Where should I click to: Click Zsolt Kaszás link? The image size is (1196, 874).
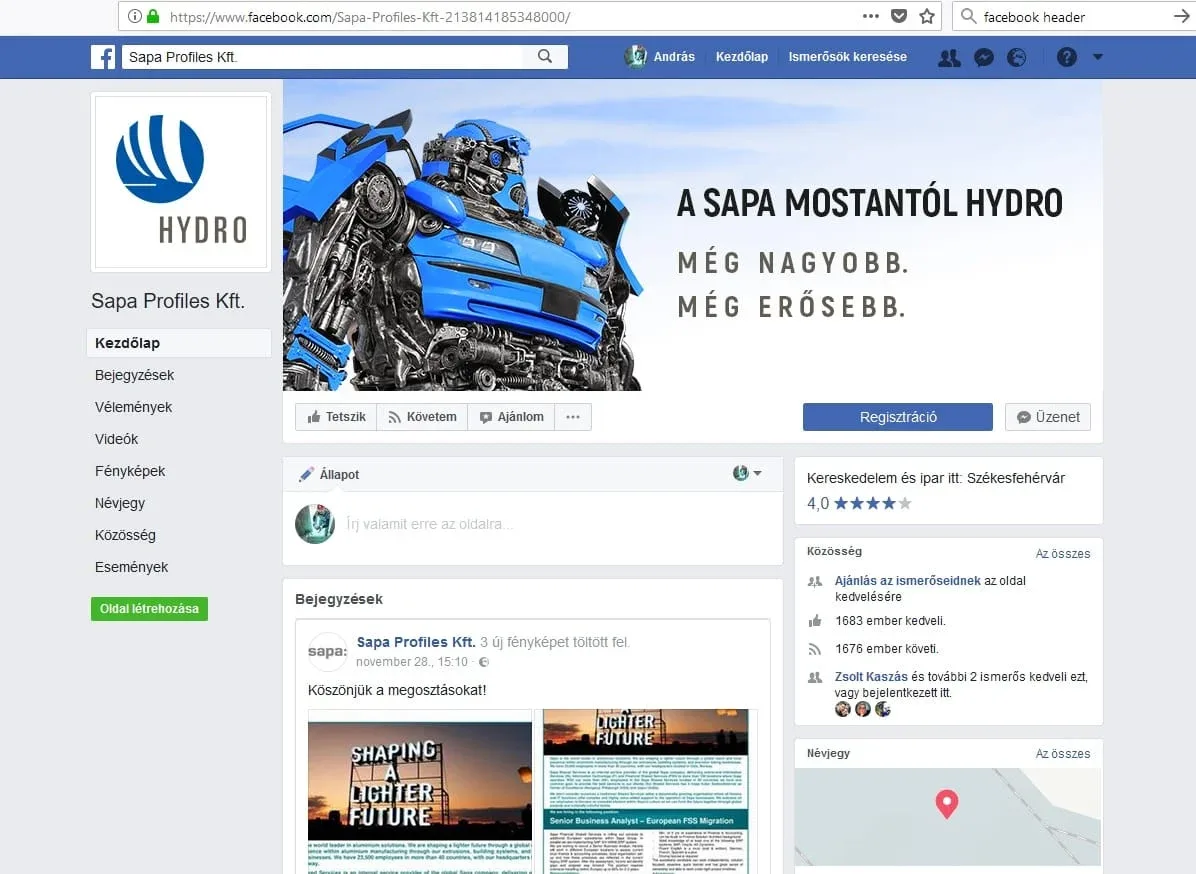click(871, 676)
